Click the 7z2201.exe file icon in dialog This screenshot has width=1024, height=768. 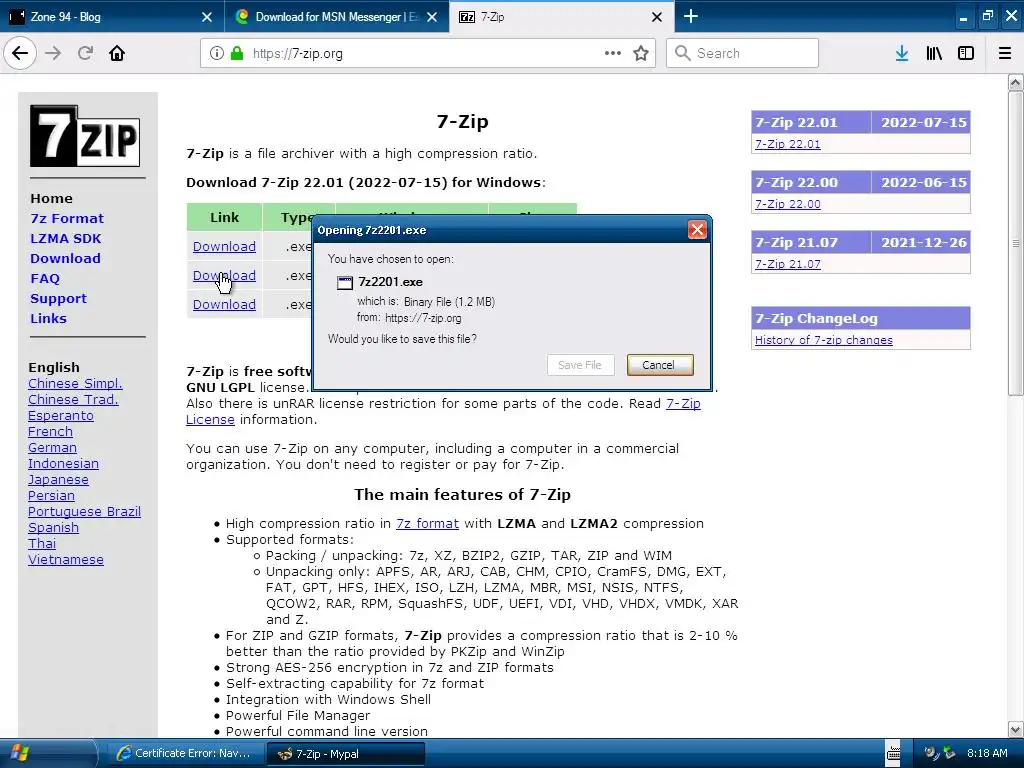tap(344, 282)
